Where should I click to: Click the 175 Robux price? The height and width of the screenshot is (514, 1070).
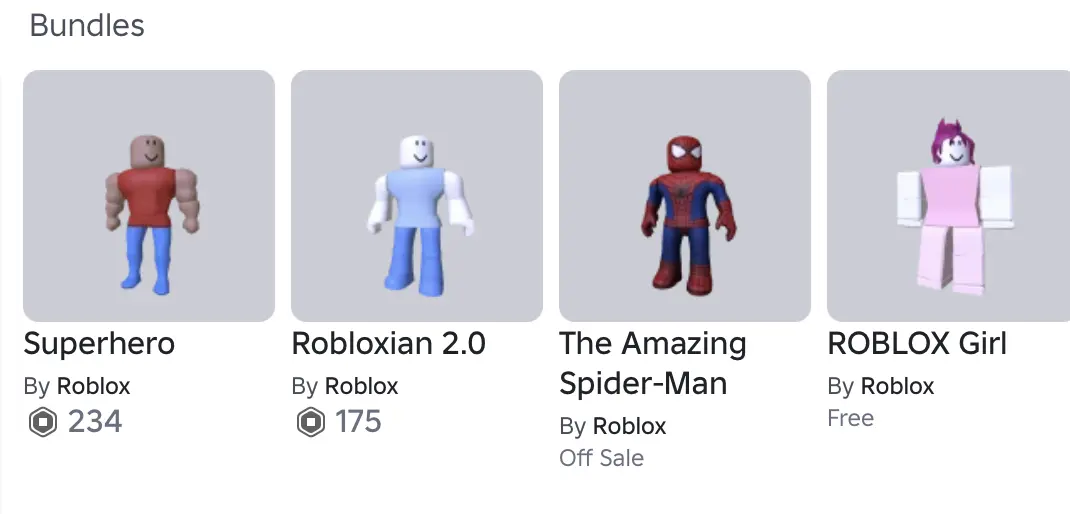(x=358, y=423)
